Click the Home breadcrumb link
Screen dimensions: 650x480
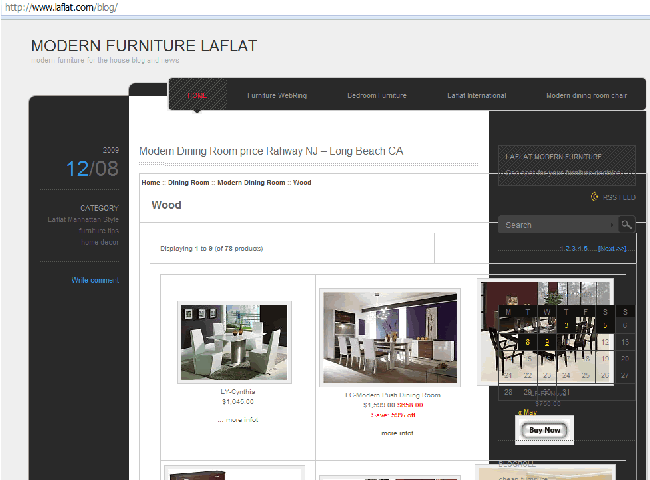coord(150,182)
